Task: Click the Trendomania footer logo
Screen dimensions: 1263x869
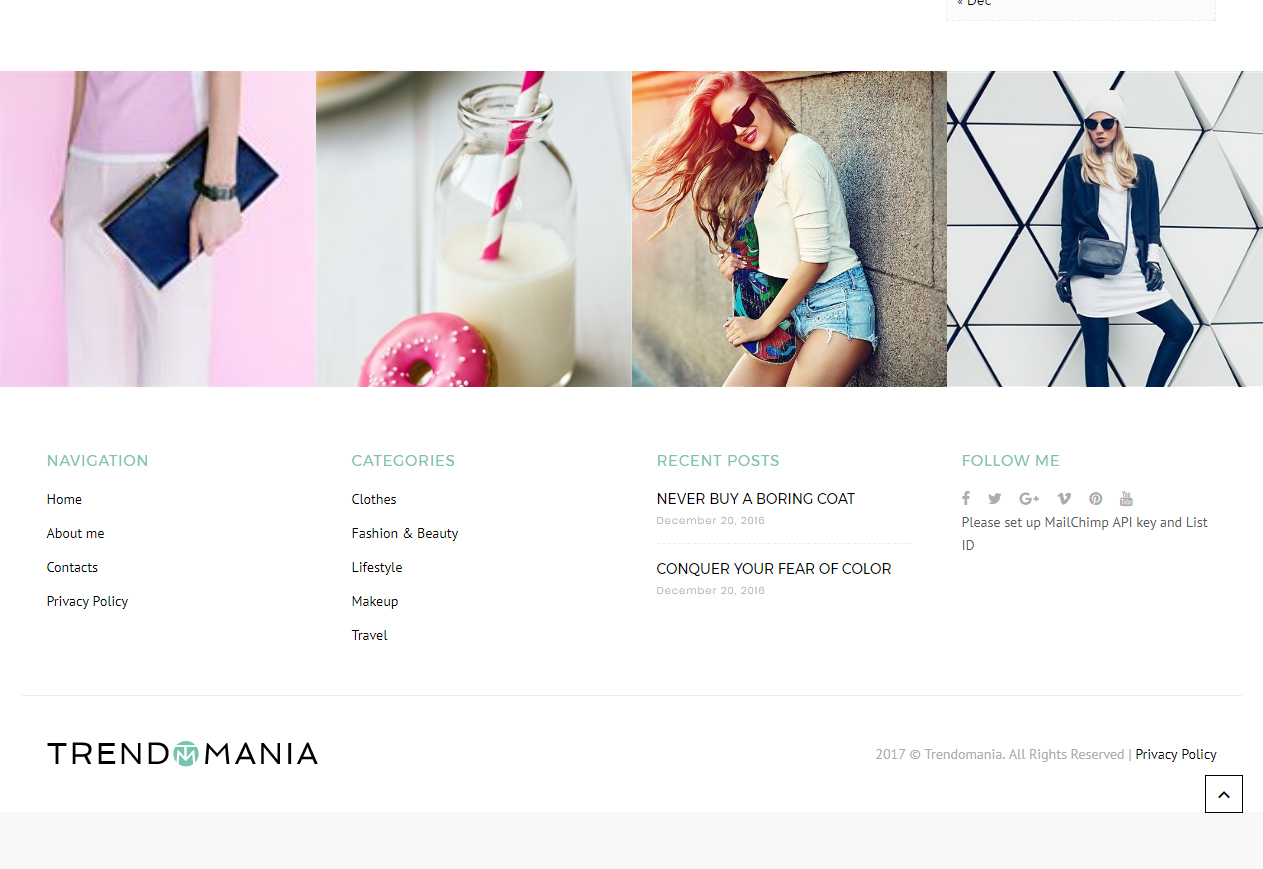Action: coord(182,753)
